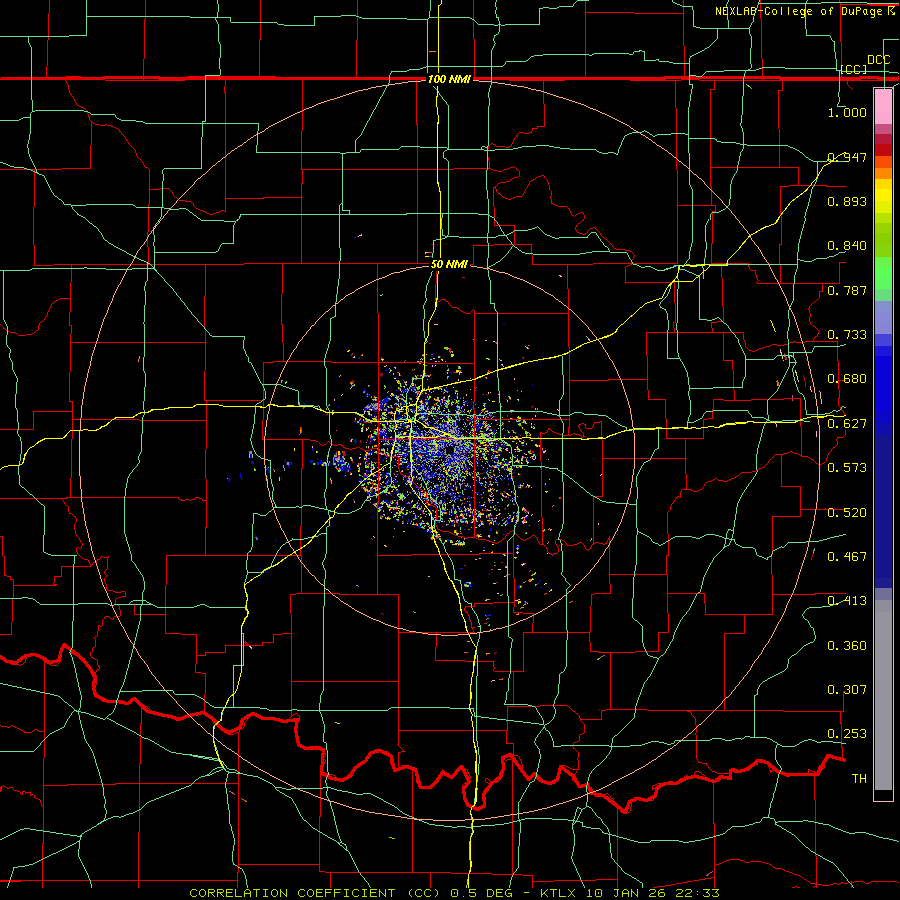
Task: Click the DCC label above color bar
Action: point(878,60)
